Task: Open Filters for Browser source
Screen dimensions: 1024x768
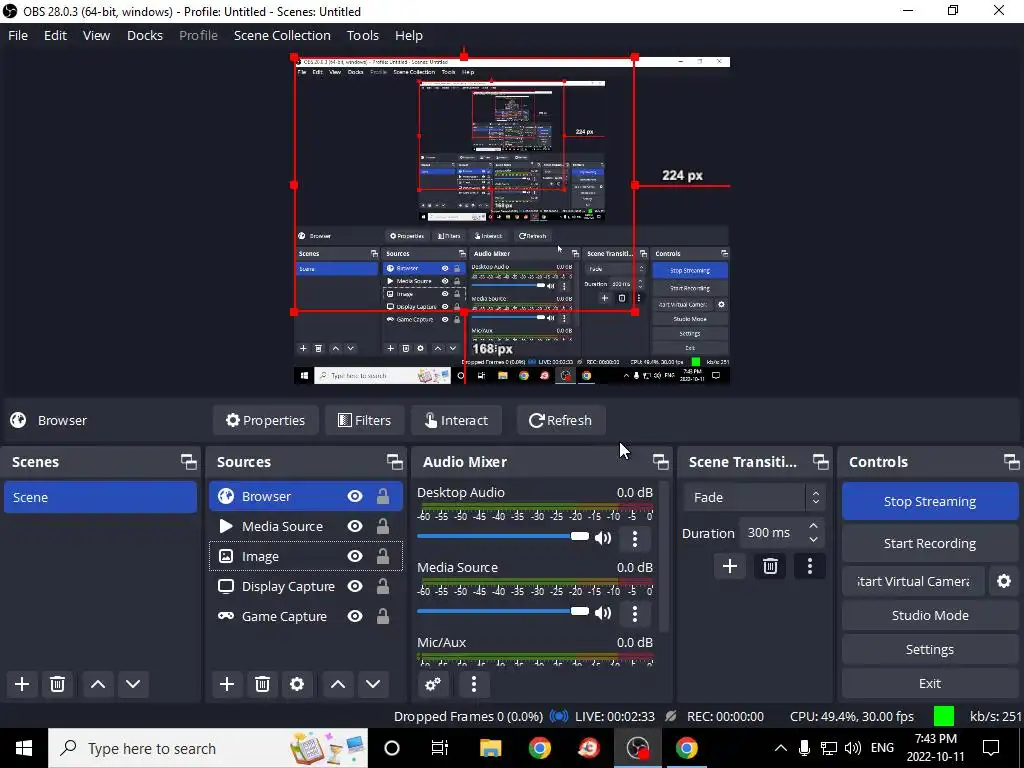Action: pos(364,421)
